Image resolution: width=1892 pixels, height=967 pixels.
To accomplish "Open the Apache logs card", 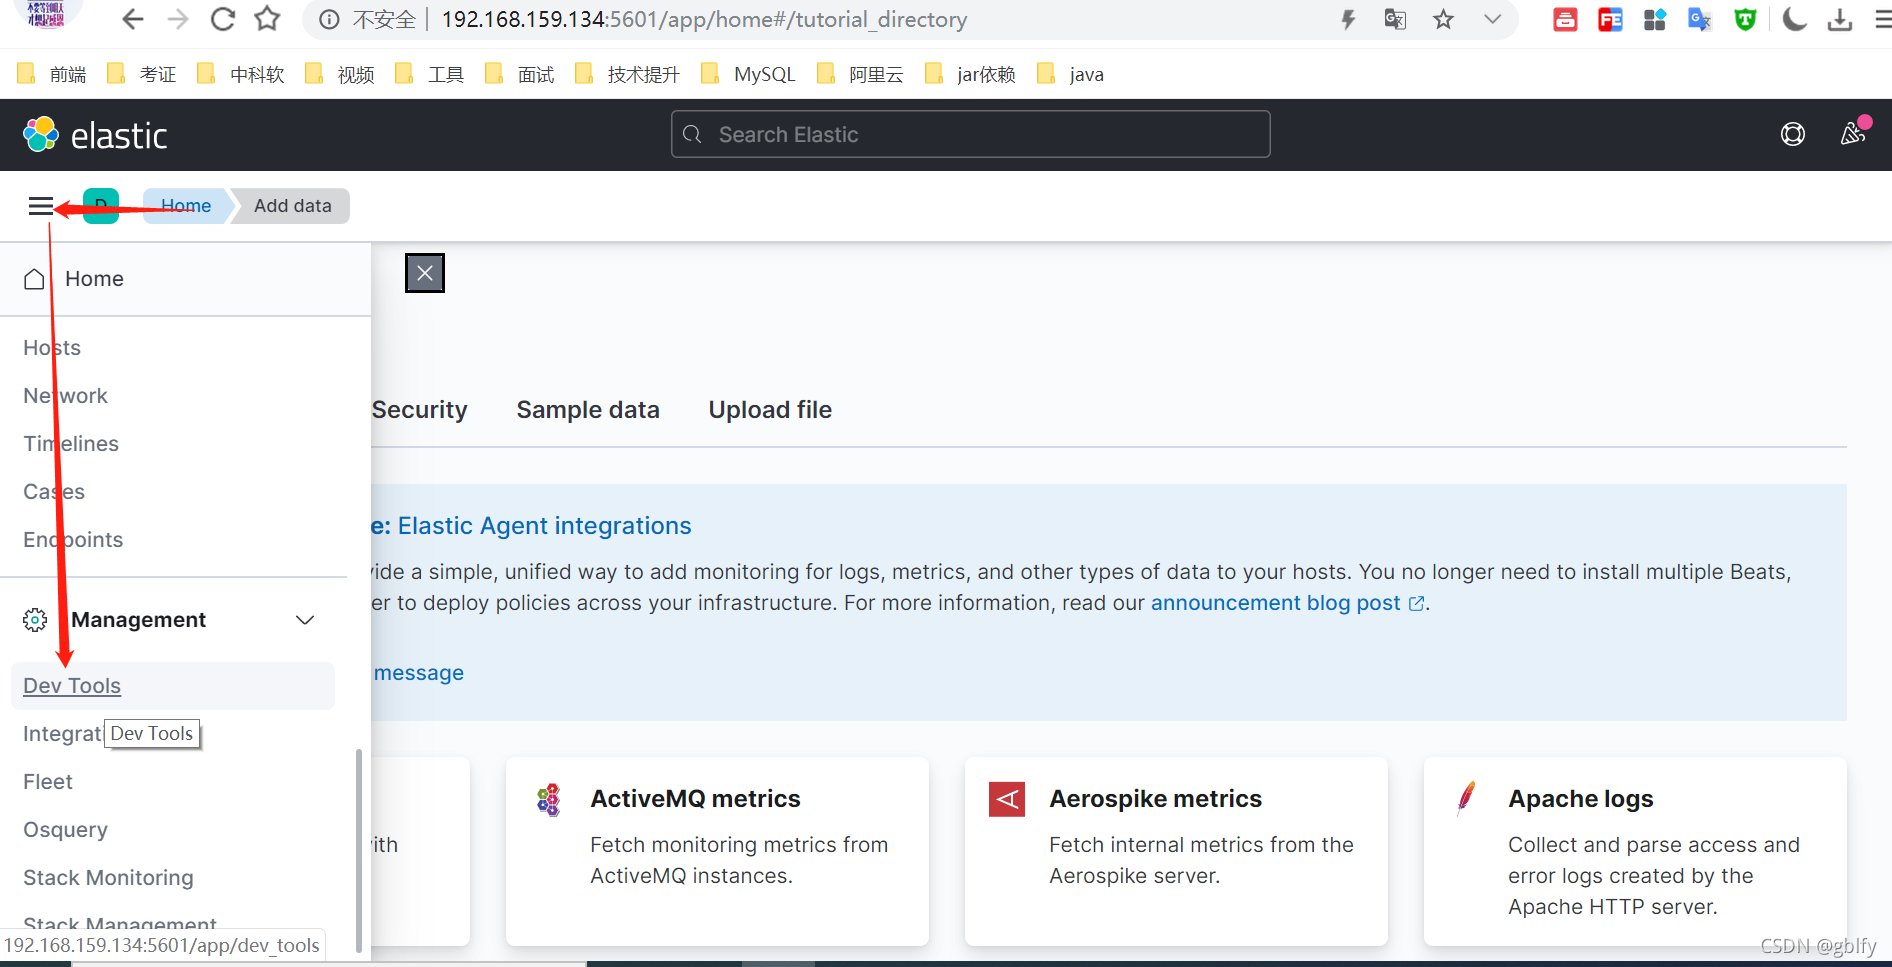I will pos(1635,851).
